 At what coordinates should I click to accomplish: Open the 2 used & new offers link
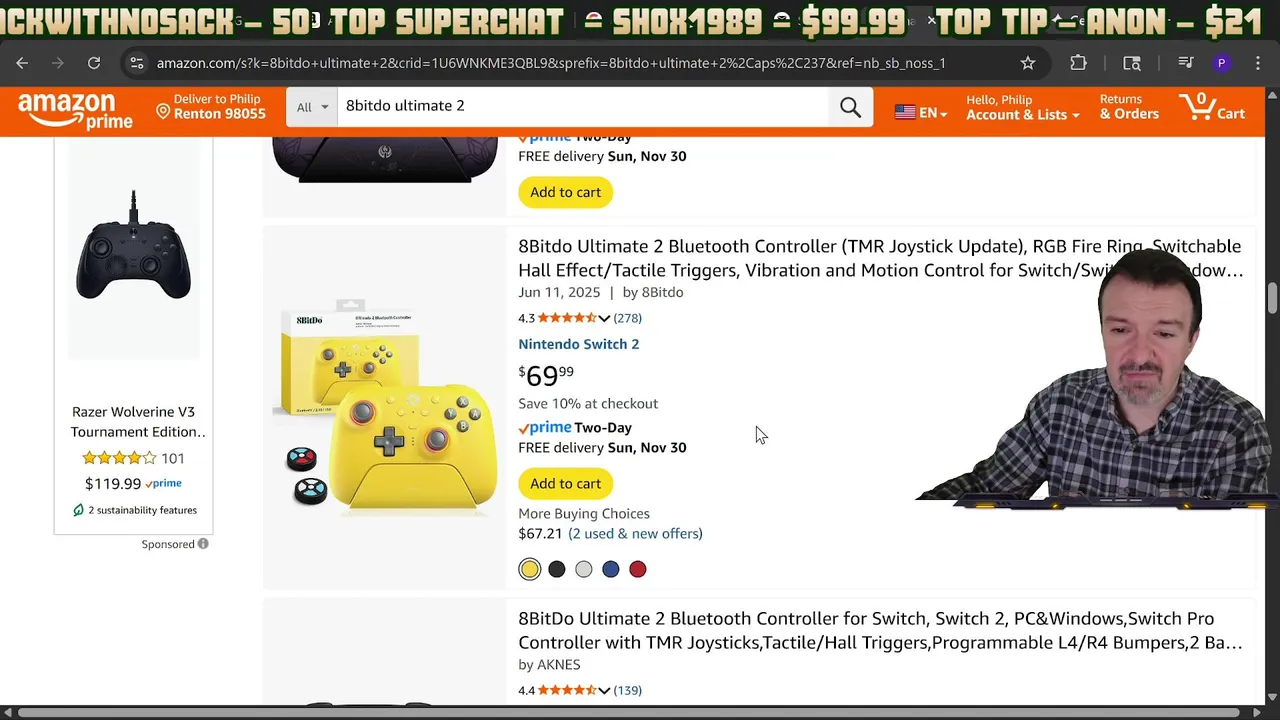(x=635, y=533)
